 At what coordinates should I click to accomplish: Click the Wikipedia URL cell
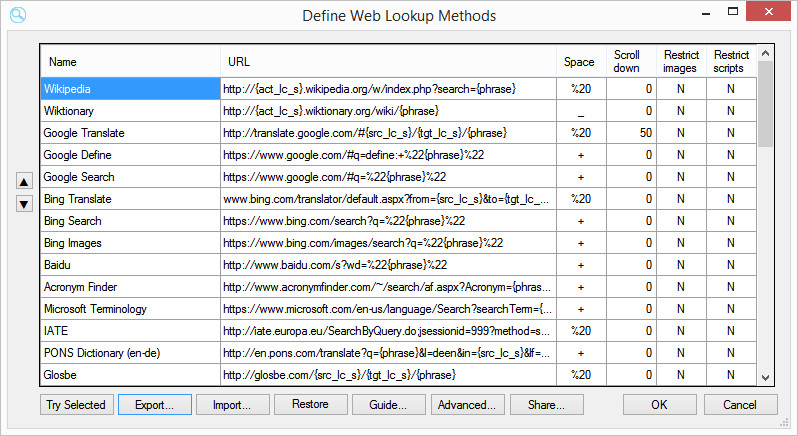pos(388,89)
